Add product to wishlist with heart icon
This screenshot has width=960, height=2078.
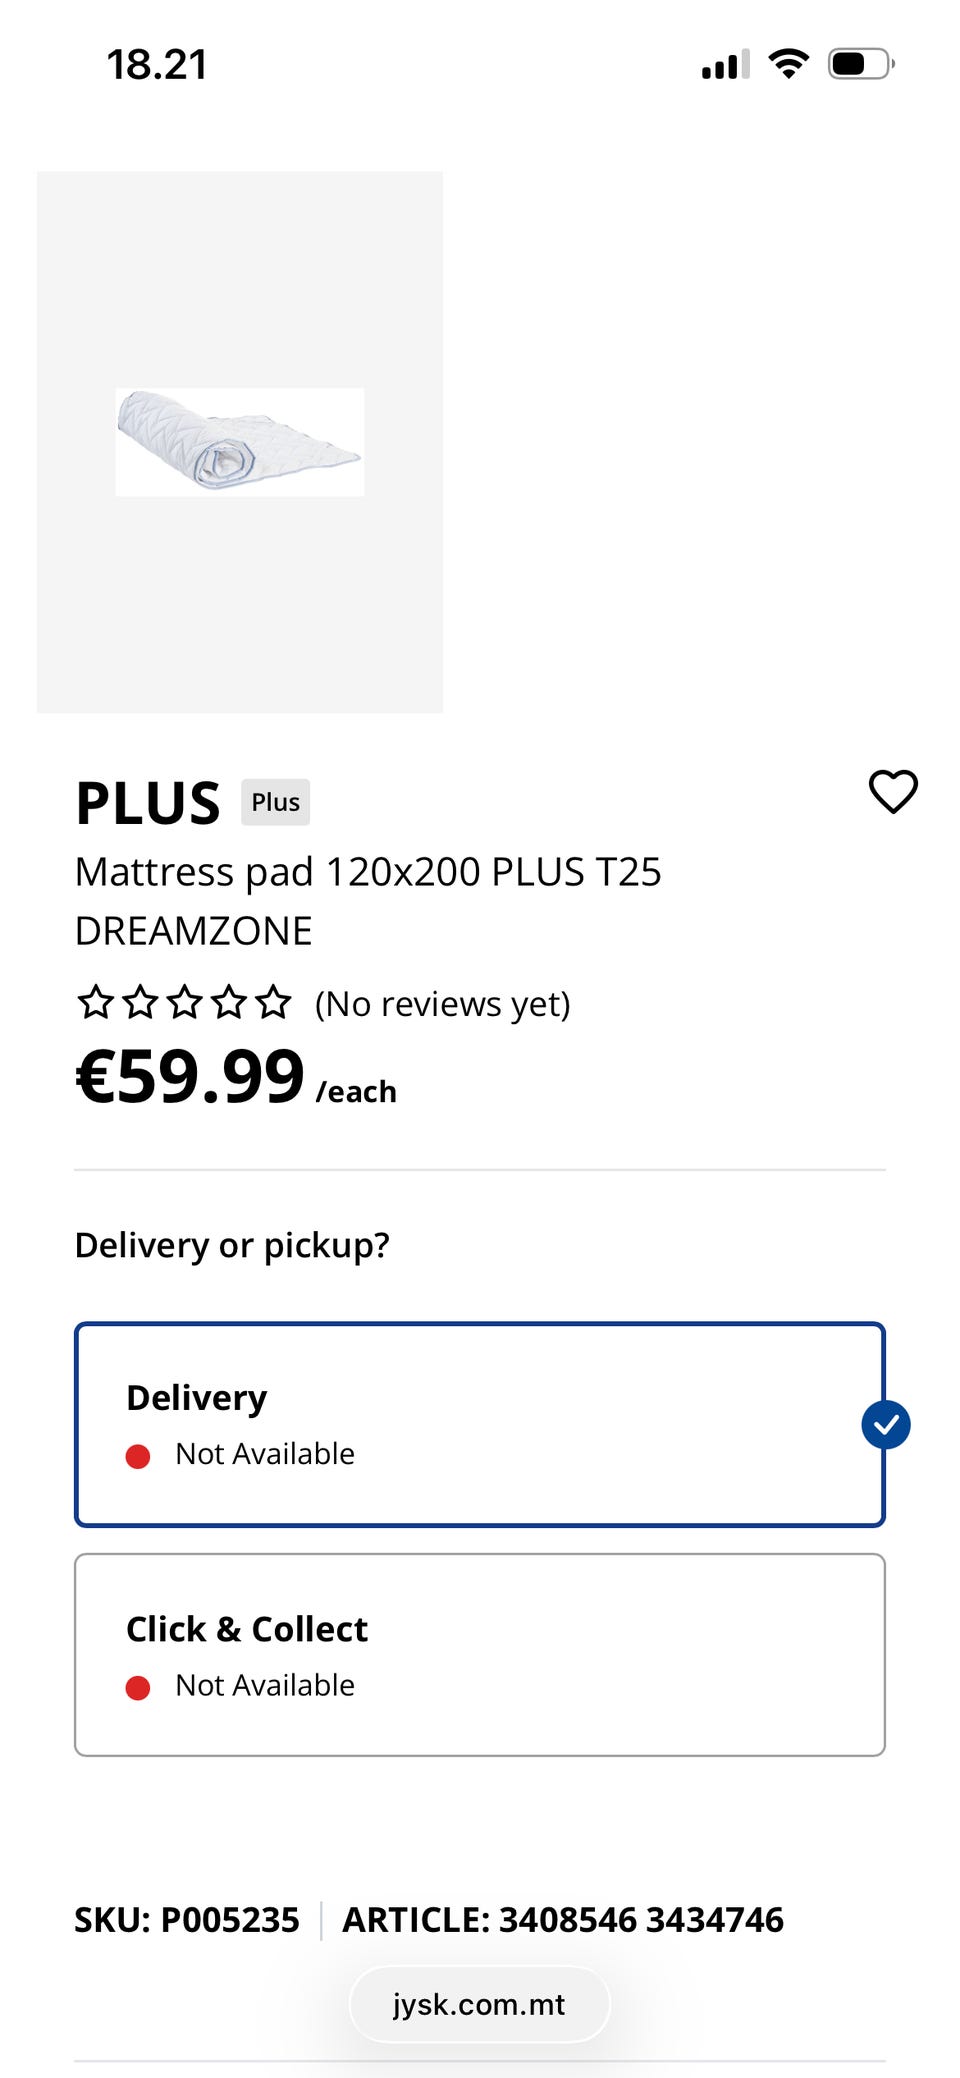point(893,792)
